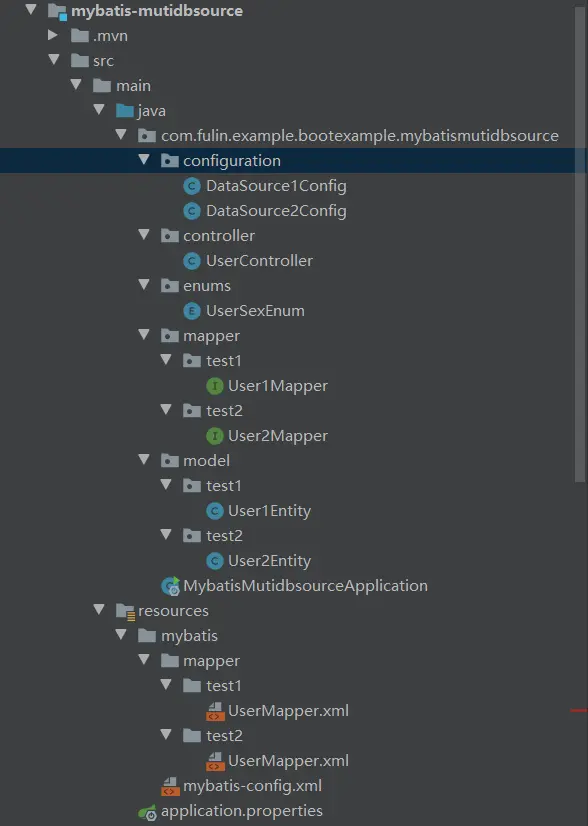588x826 pixels.
Task: Collapse the java folder arrow
Action: (x=99, y=109)
